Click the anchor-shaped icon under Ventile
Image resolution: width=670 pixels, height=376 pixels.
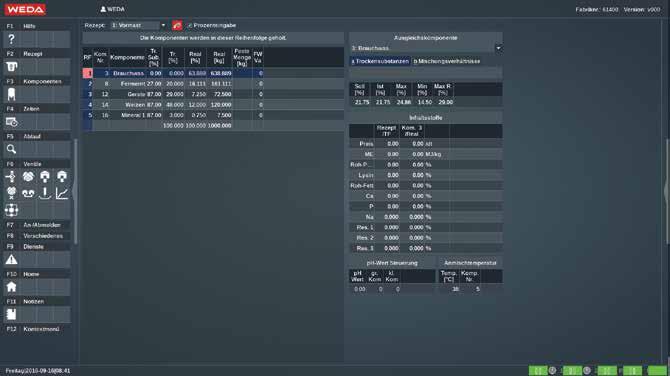[45, 193]
